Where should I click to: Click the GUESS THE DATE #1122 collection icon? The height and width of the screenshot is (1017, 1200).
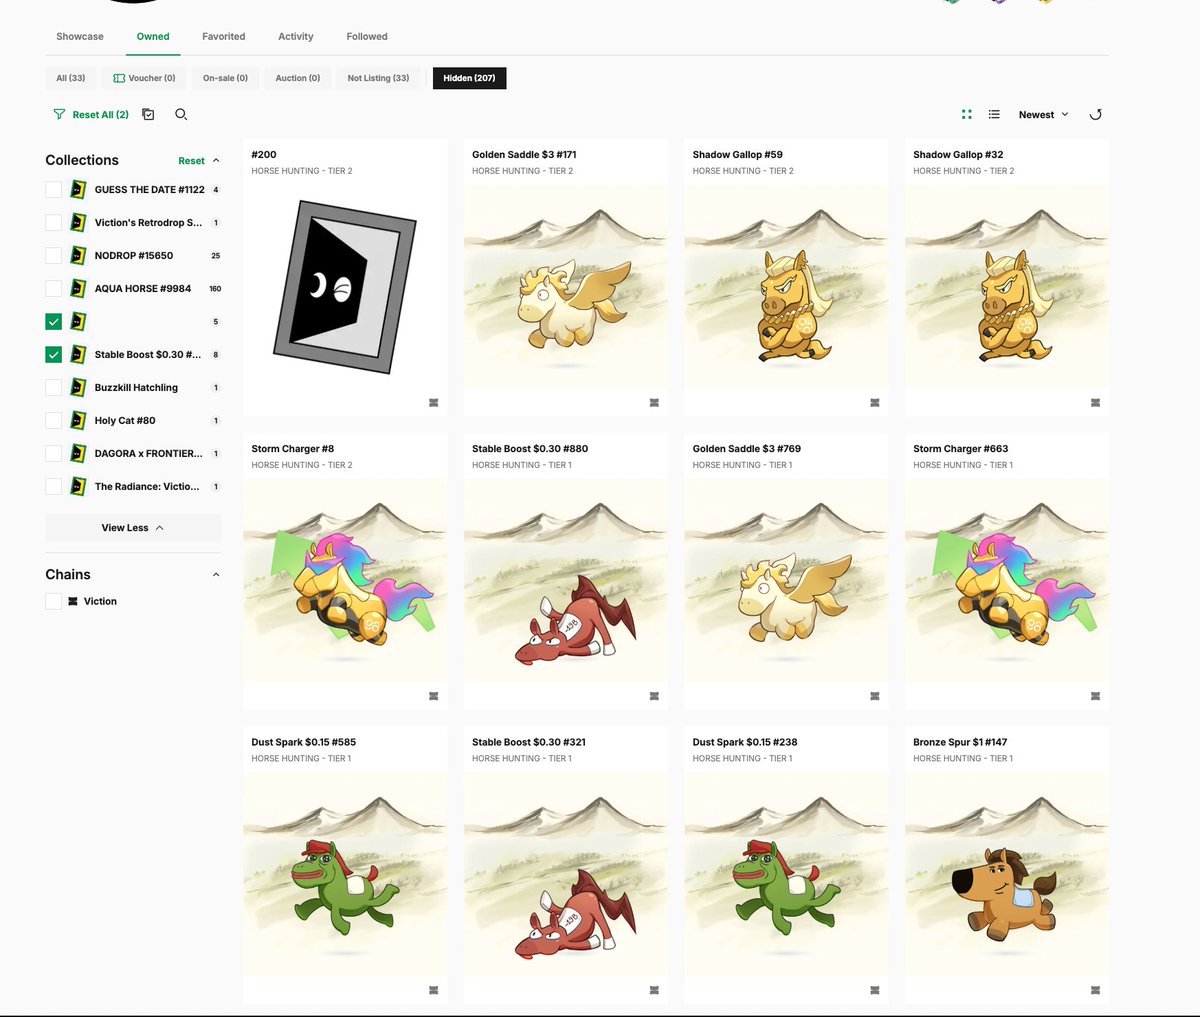(78, 189)
